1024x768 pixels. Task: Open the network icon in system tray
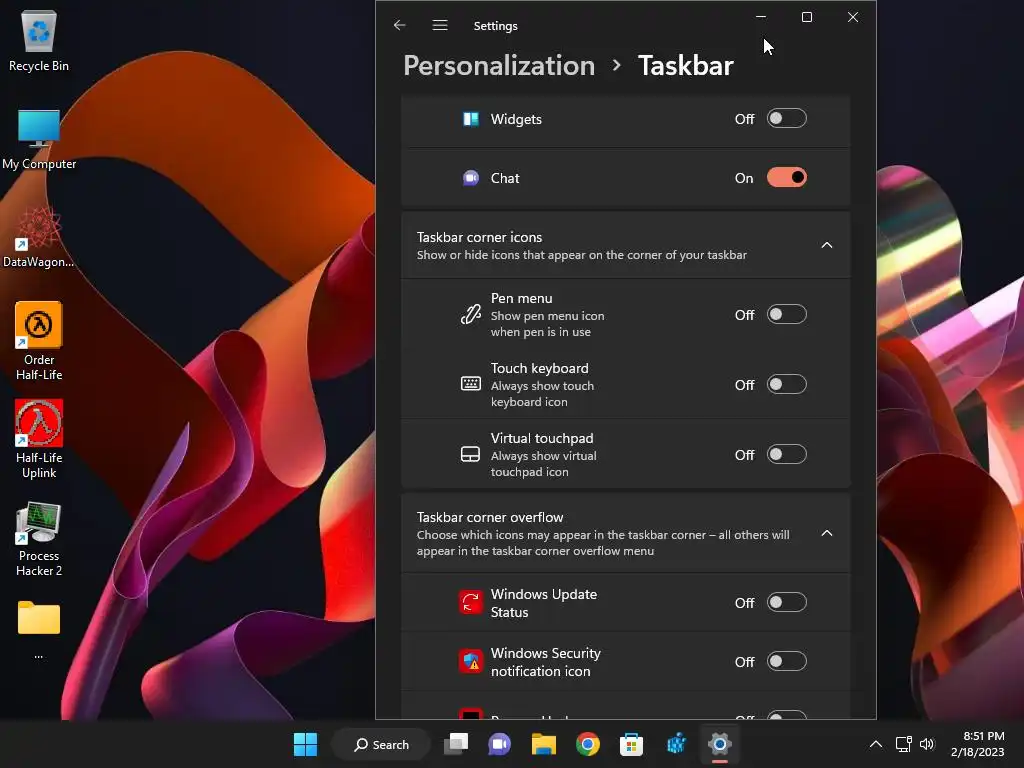tap(904, 744)
